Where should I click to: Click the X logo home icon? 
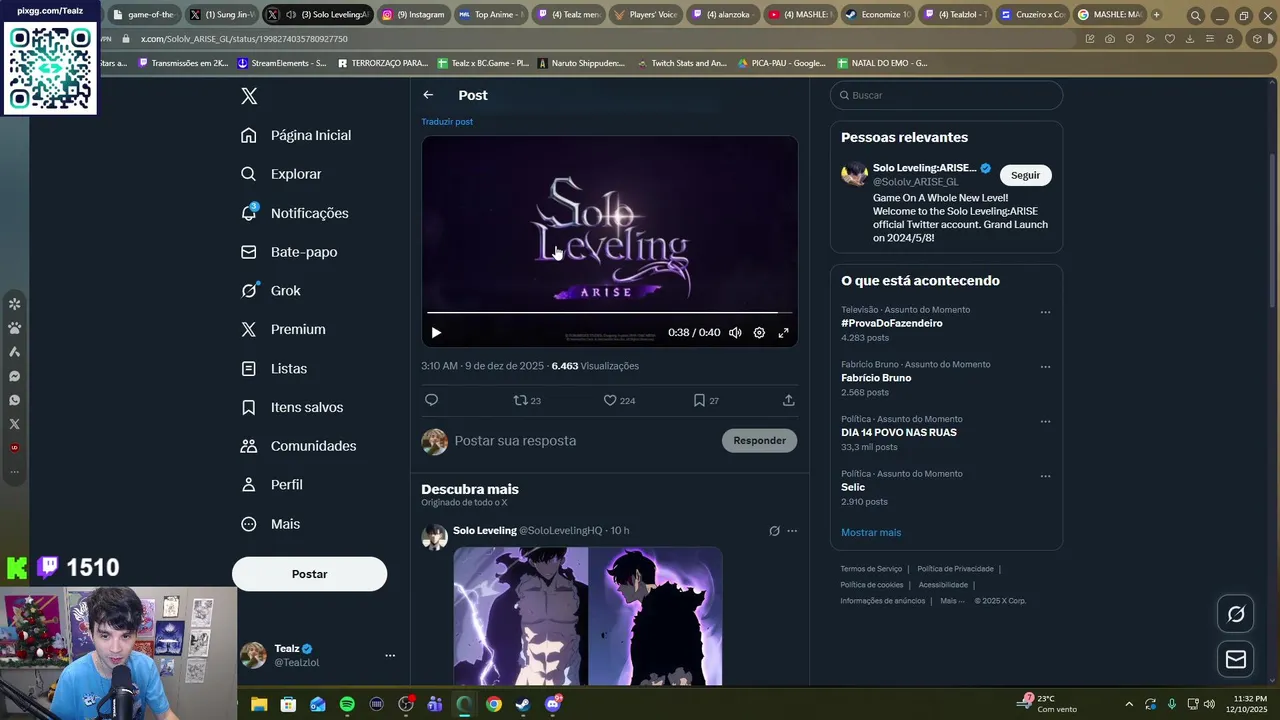click(x=249, y=96)
